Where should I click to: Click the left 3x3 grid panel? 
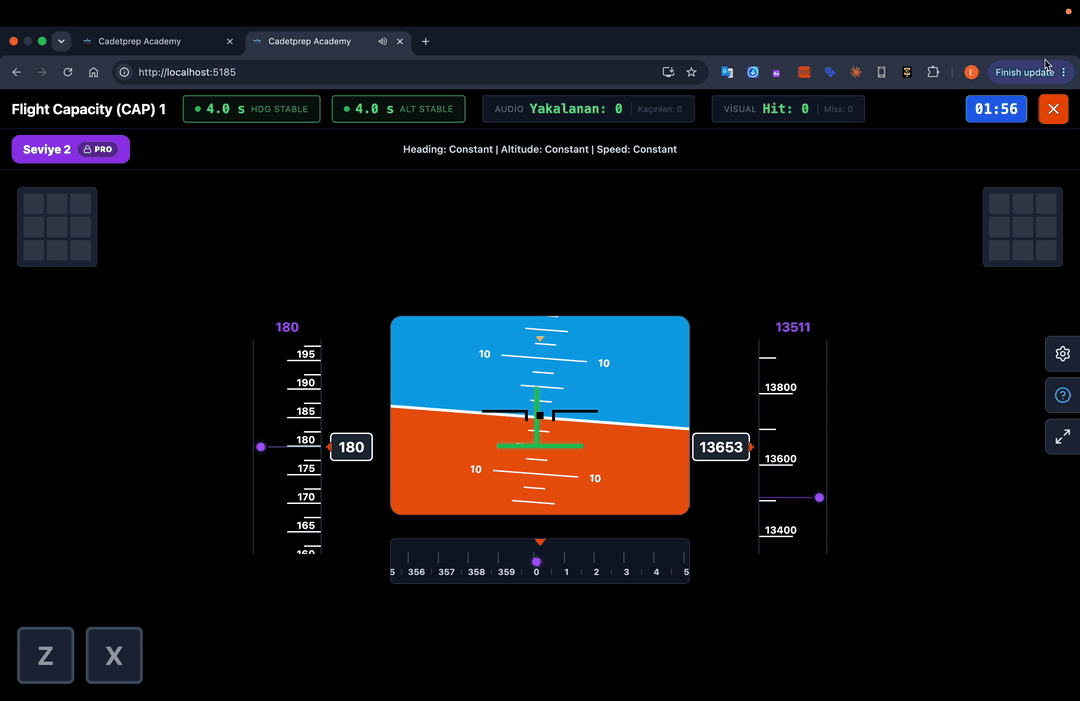pyautogui.click(x=57, y=227)
